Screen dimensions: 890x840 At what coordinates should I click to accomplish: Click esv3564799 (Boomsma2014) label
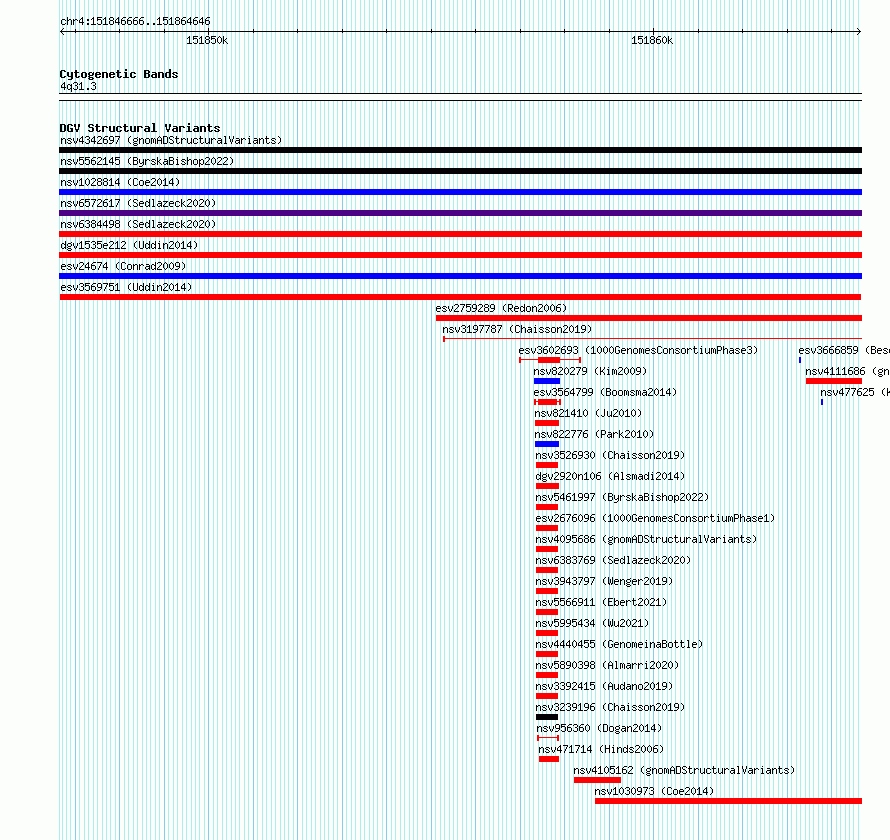(605, 392)
